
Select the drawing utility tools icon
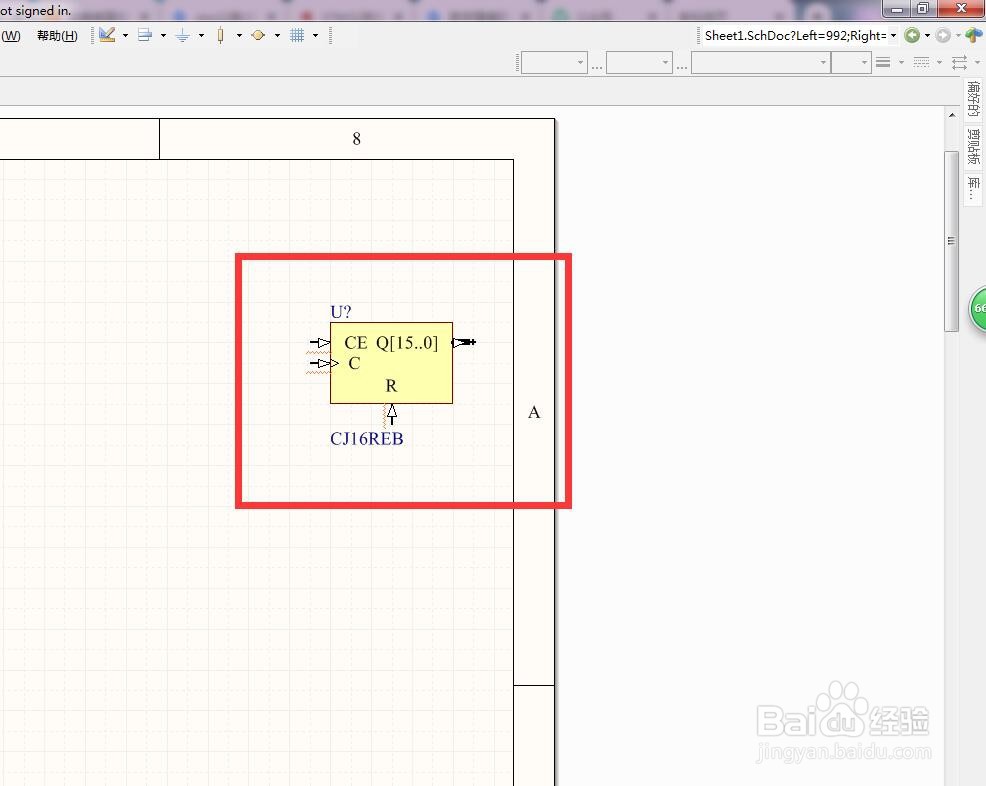click(107, 35)
